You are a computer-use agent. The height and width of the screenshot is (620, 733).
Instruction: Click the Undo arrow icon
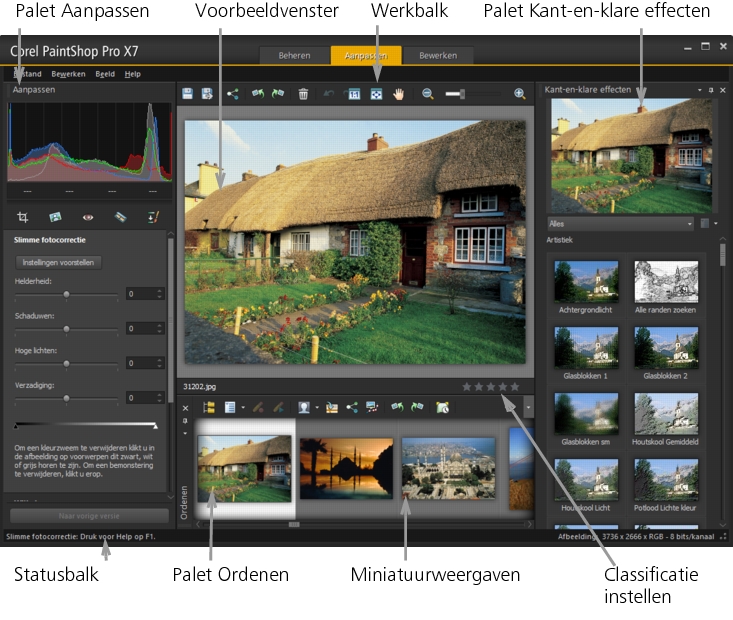coord(329,94)
